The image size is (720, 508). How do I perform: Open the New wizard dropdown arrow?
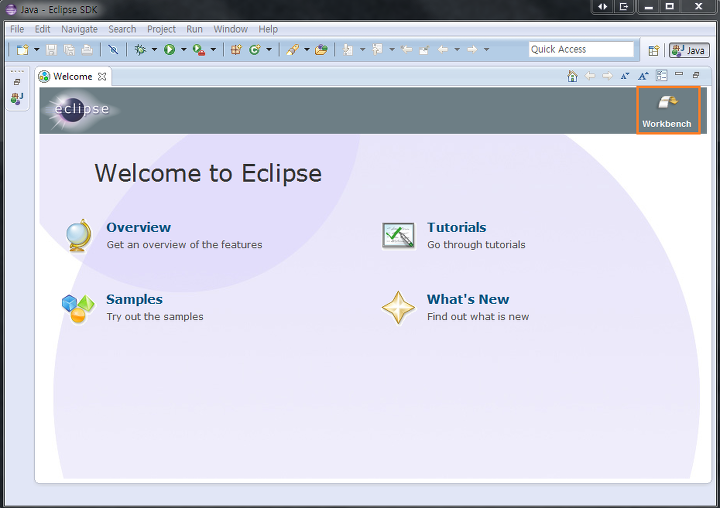click(37, 50)
